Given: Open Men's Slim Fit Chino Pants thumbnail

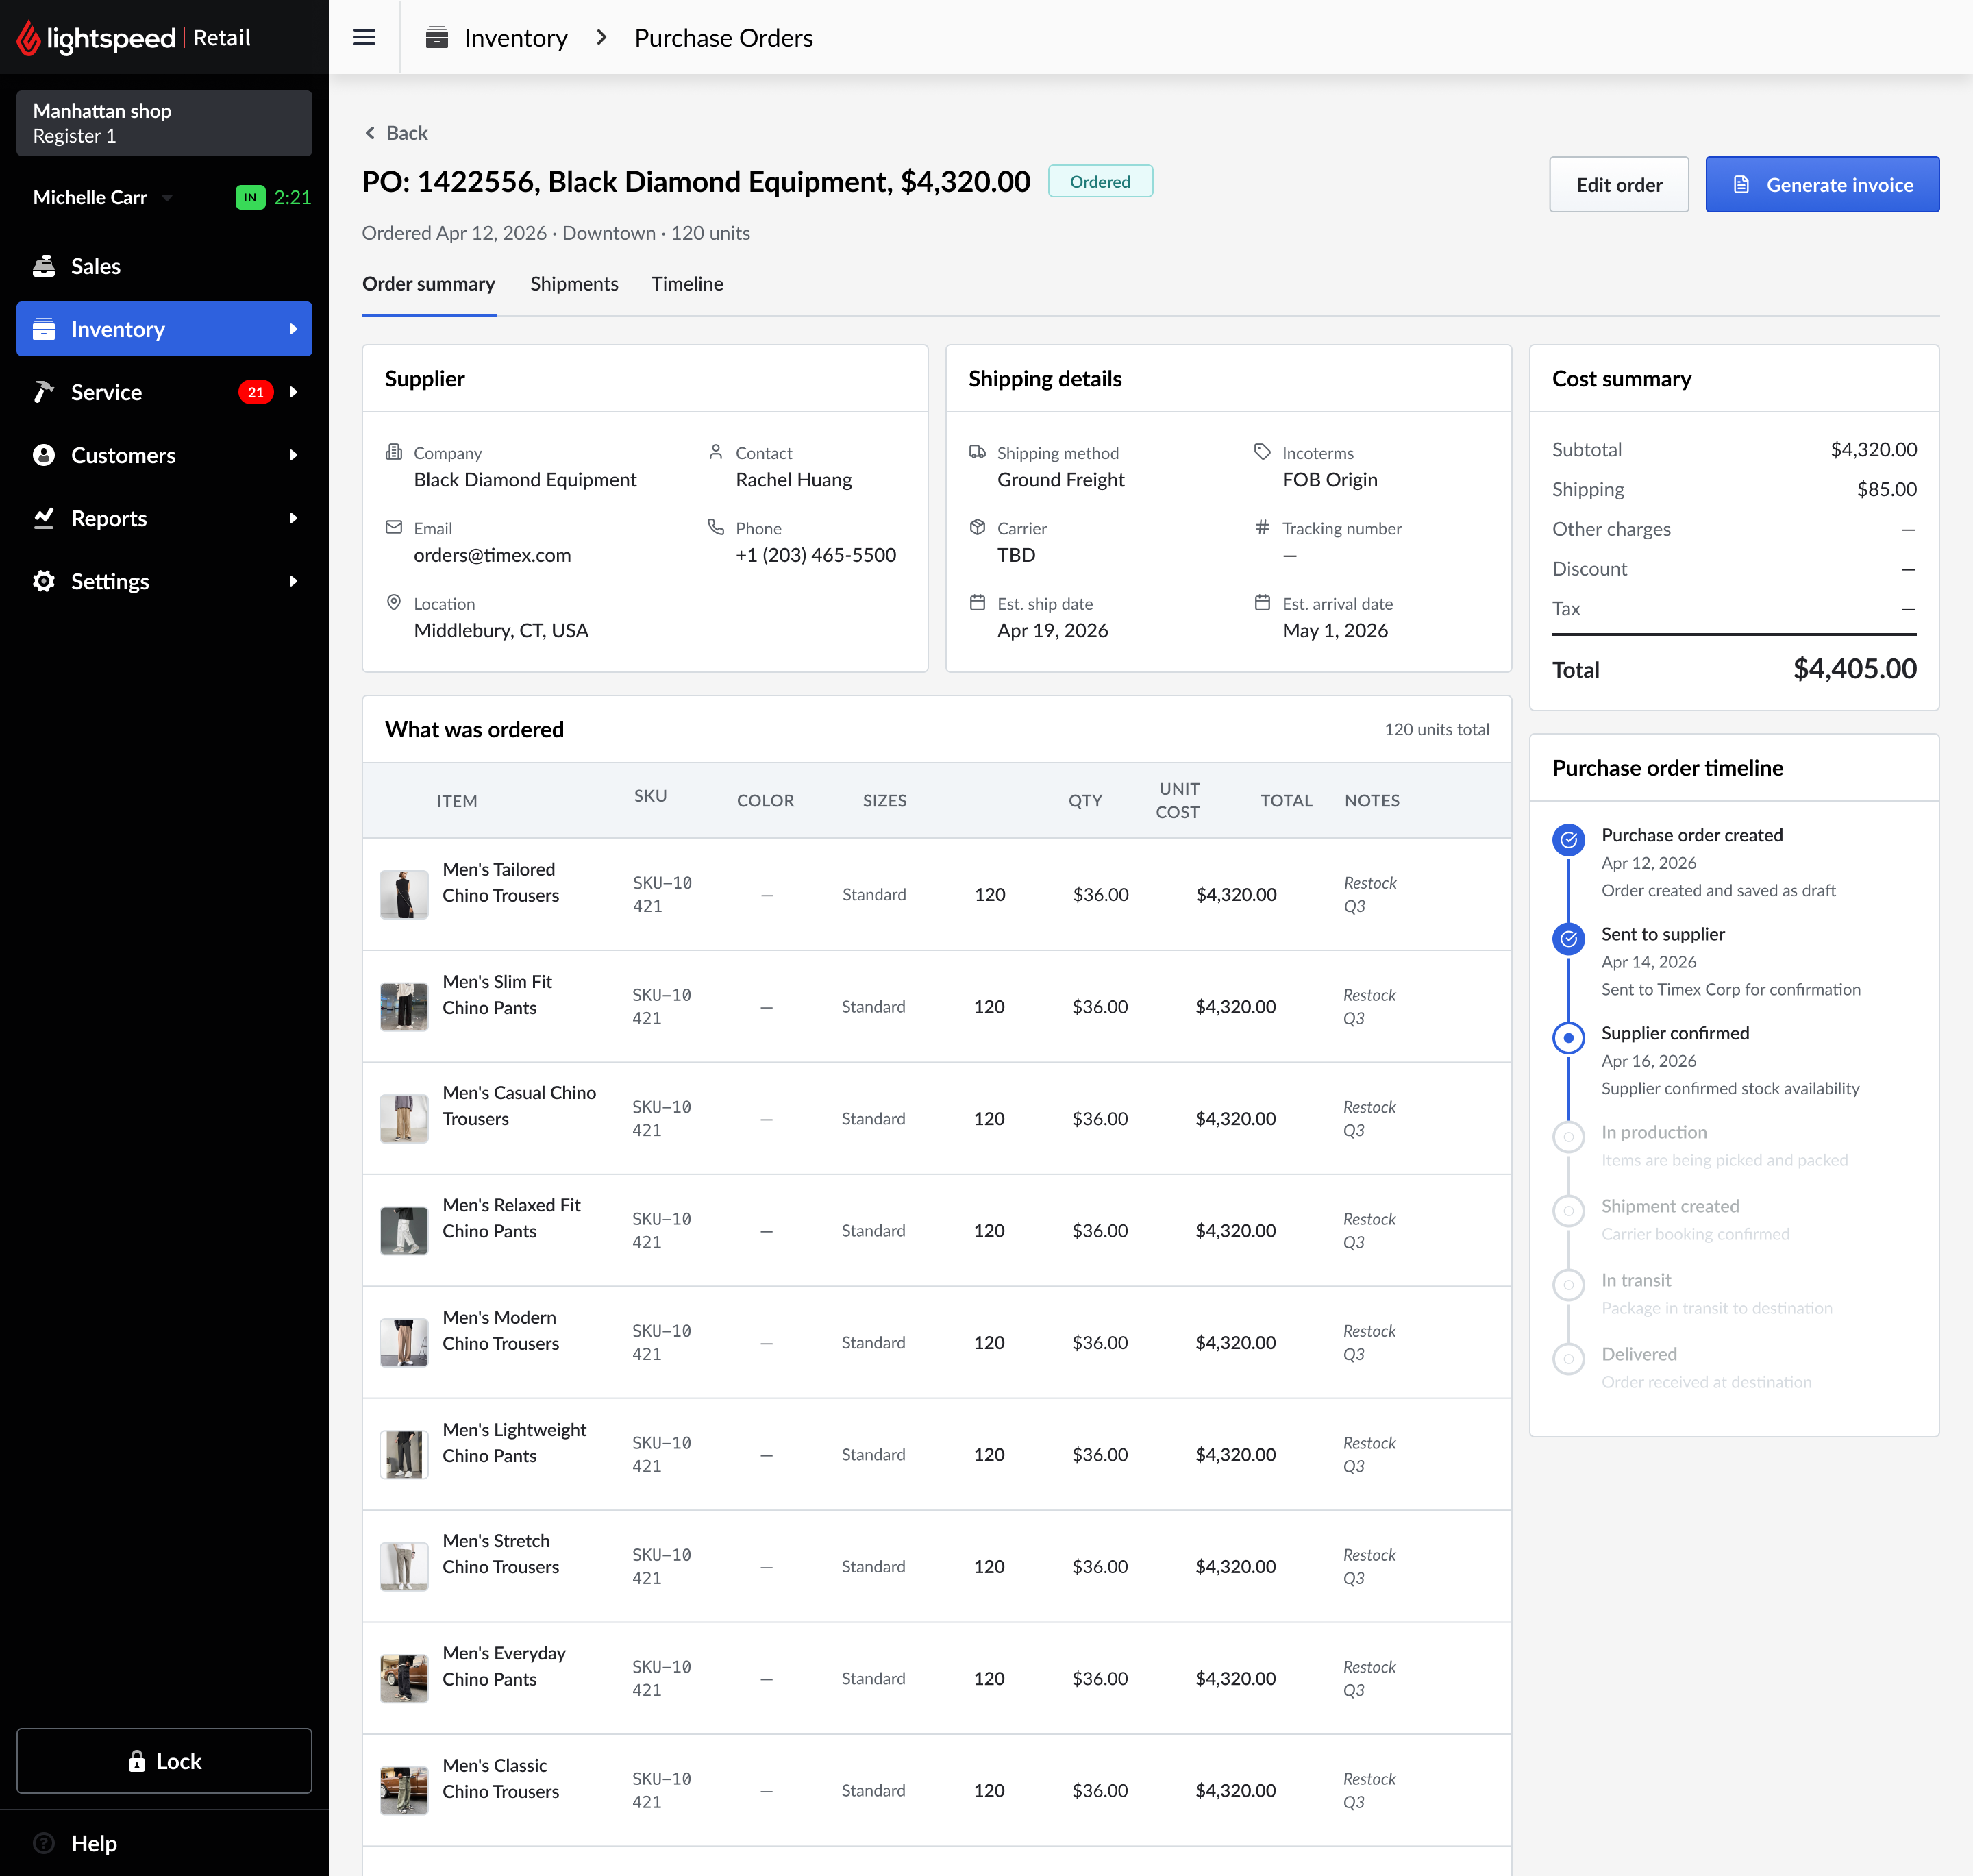Looking at the screenshot, I should pos(404,1006).
